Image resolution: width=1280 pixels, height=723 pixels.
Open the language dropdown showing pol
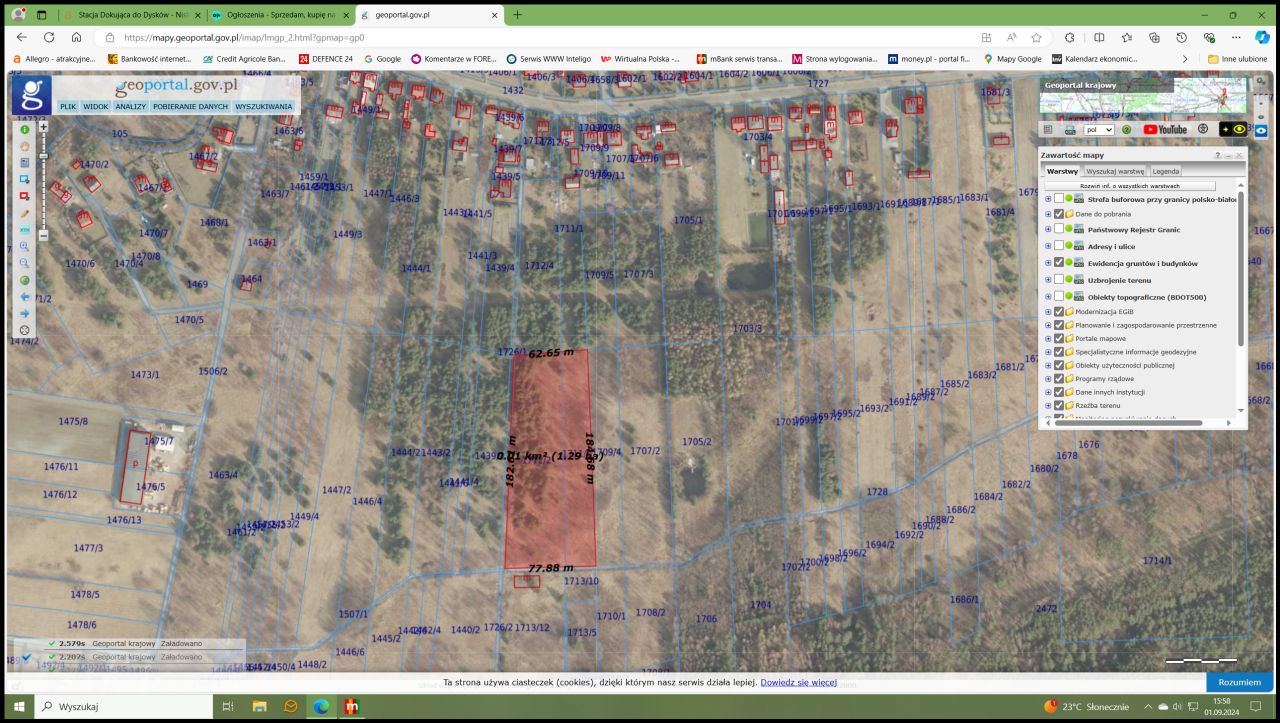[1099, 129]
